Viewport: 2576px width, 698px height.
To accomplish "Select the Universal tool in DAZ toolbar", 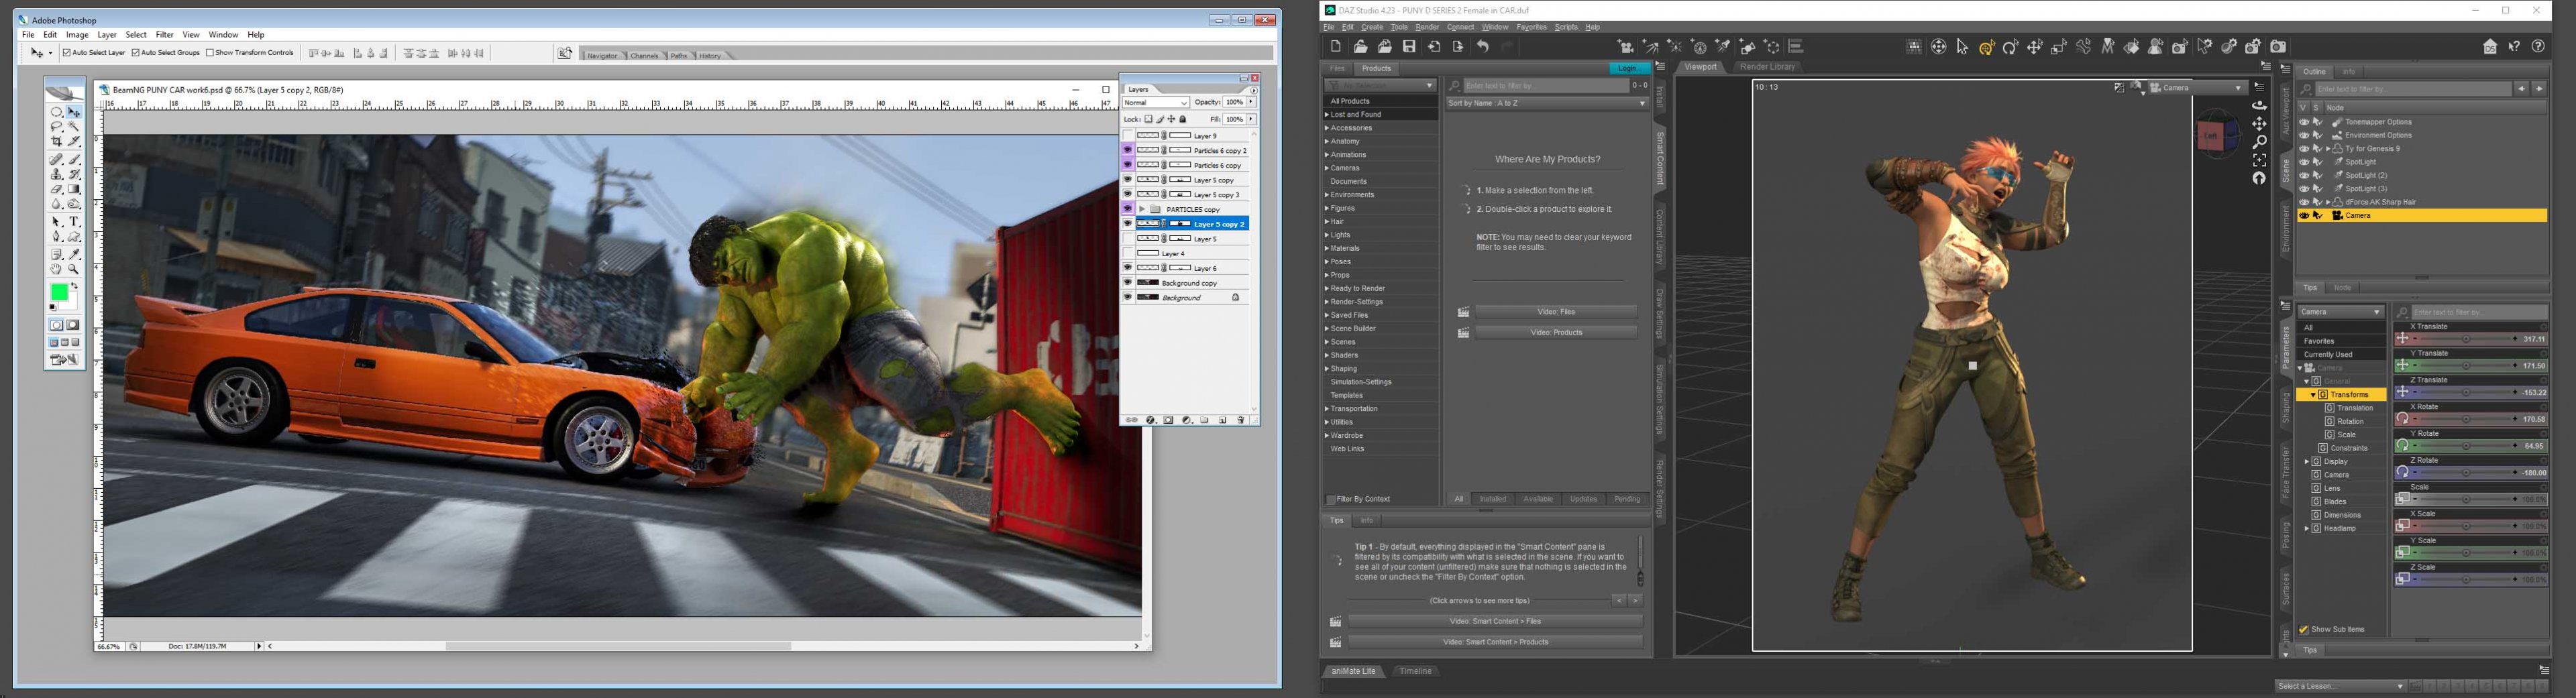I will pyautogui.click(x=1987, y=47).
